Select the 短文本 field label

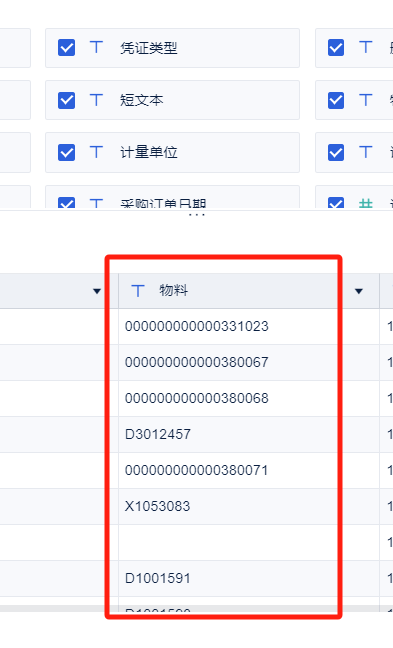point(142,100)
